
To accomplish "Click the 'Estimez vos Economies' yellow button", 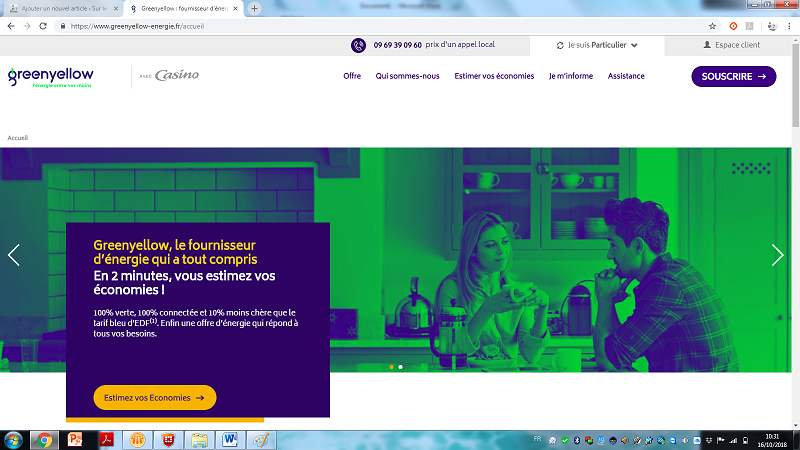I will click(155, 397).
